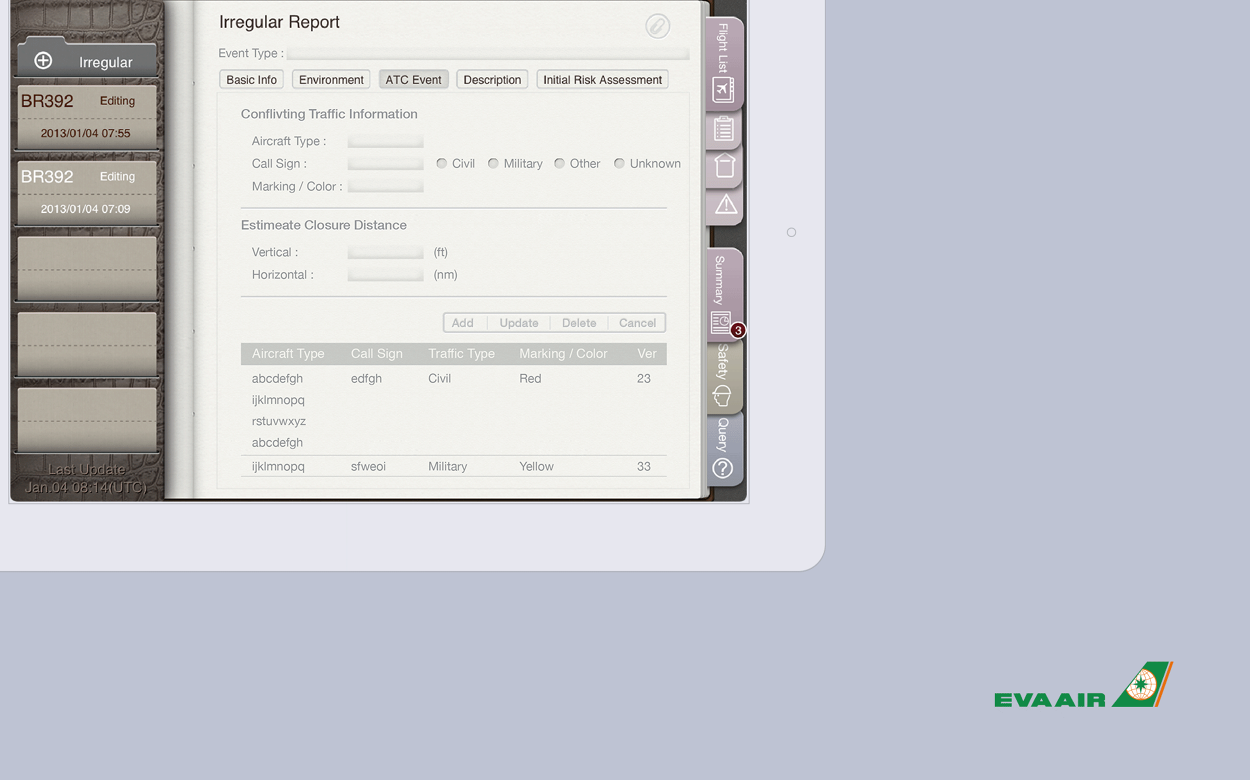
Task: Click the Cancel button
Action: 637,323
